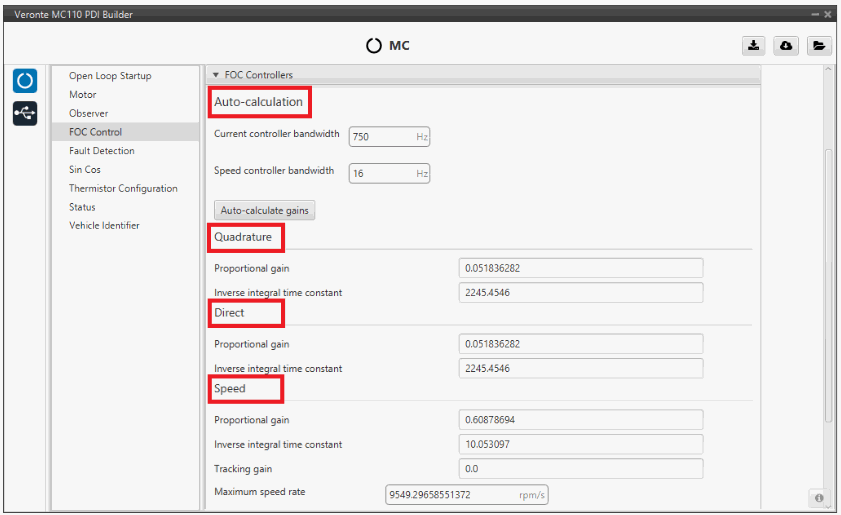Collapse the FOC Controllers section
Screen dimensions: 841x515
216,75
